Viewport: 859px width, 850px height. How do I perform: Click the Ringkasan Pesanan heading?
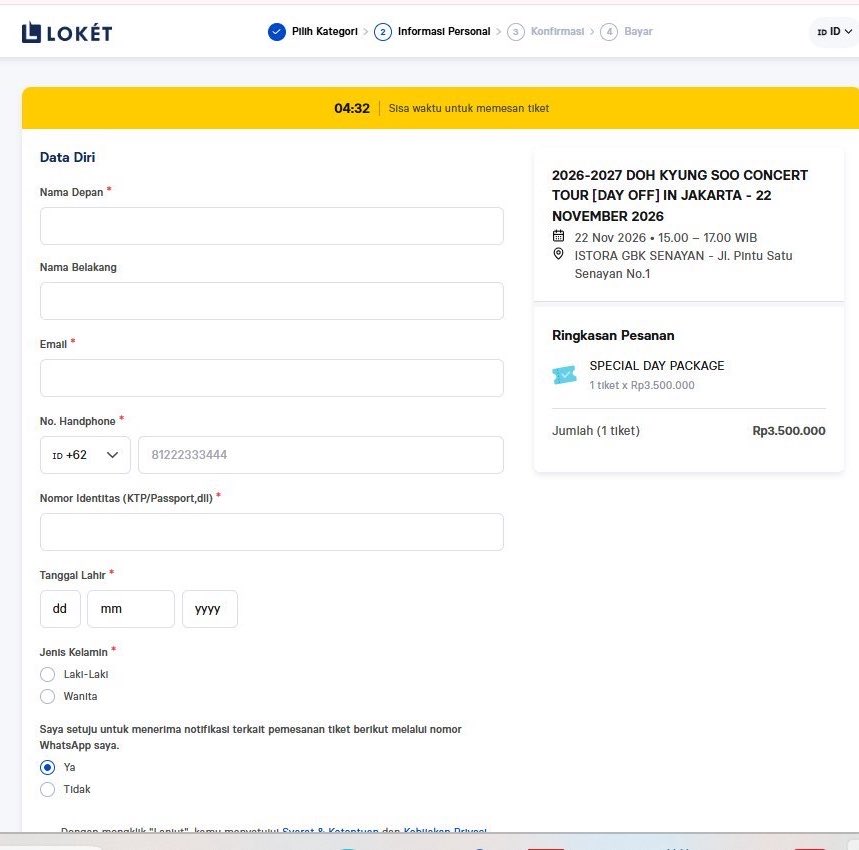coord(613,335)
